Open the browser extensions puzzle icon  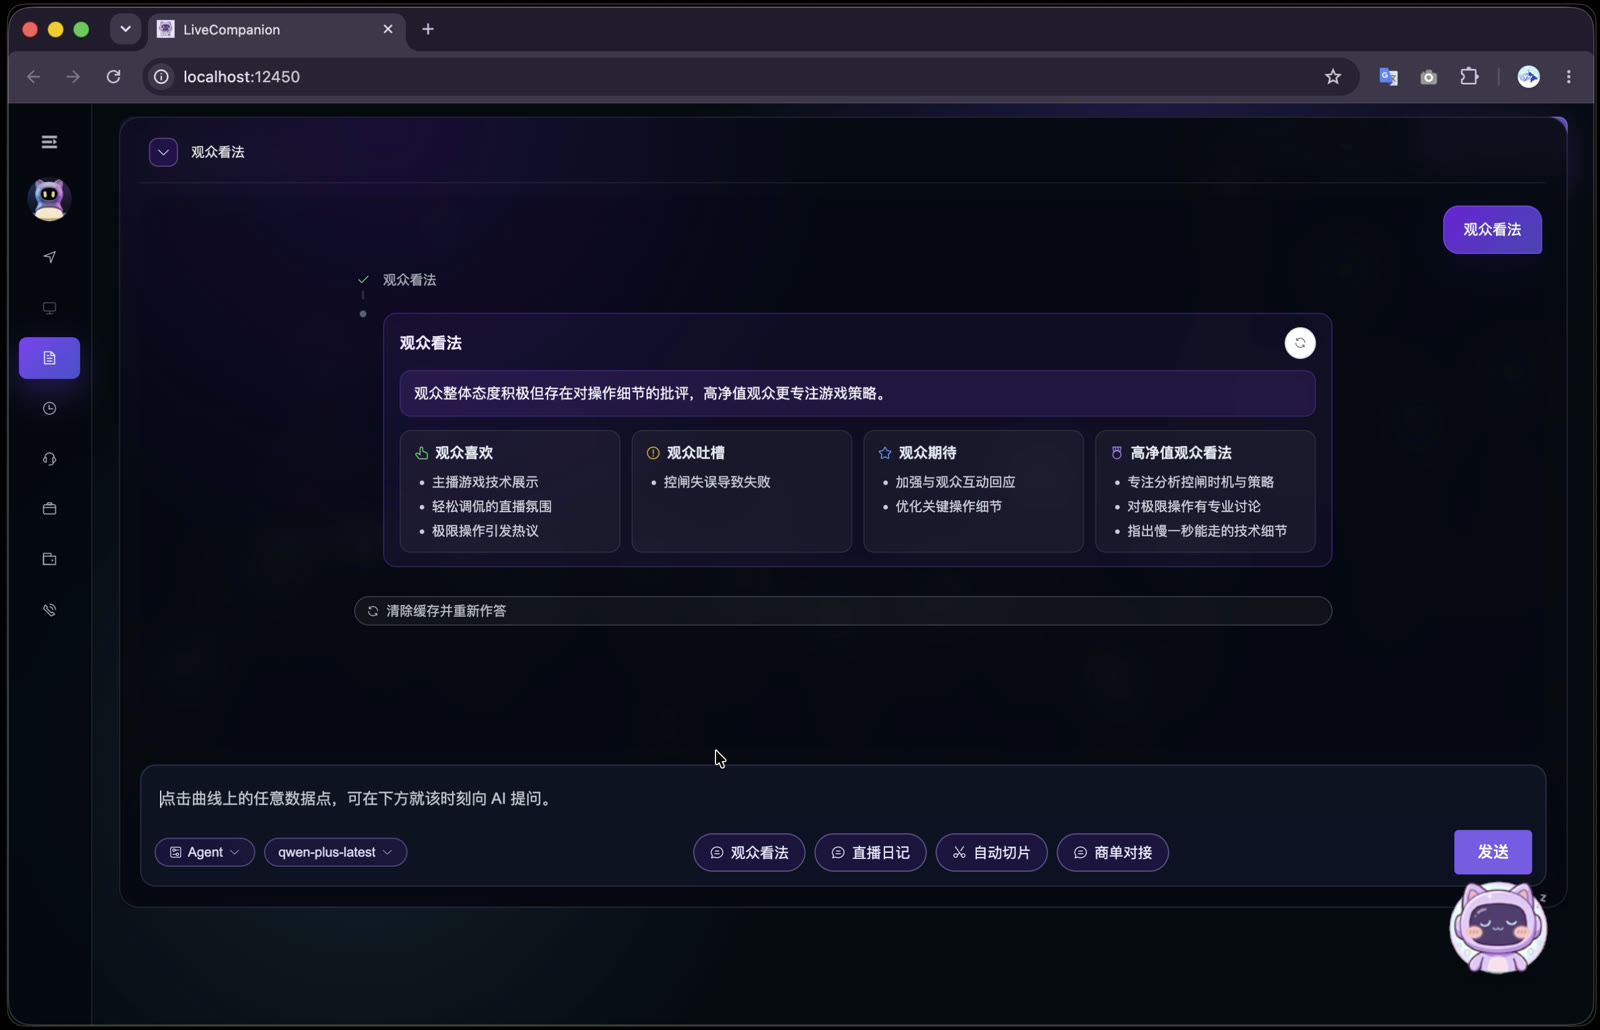(x=1469, y=76)
